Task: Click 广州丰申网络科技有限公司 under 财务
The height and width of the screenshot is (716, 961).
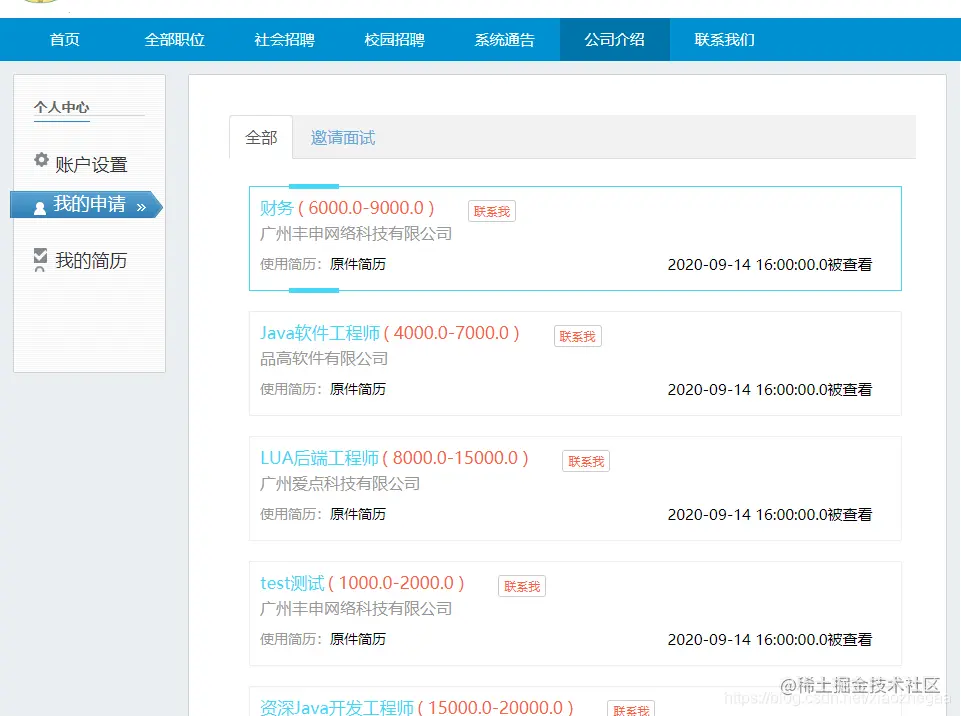Action: point(355,234)
